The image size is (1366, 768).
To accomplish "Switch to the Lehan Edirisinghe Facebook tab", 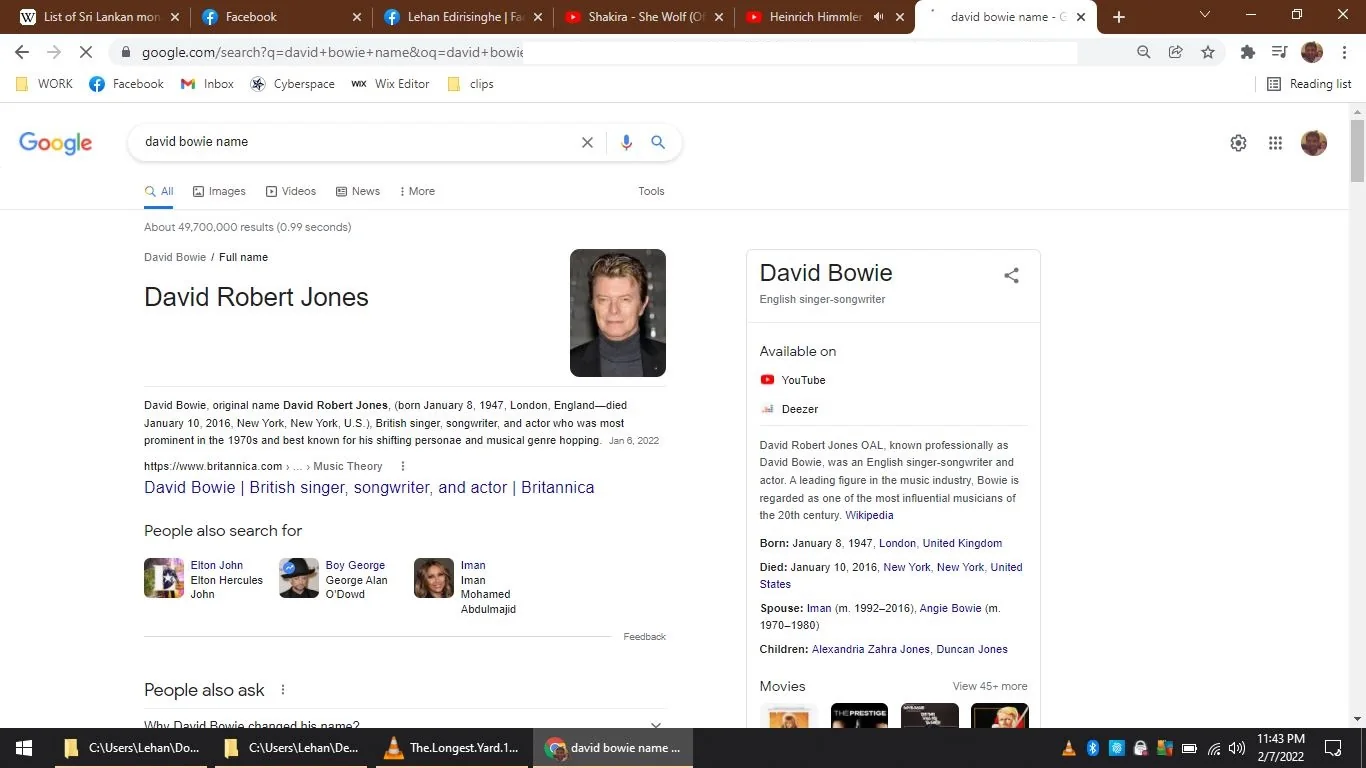I will tap(464, 17).
